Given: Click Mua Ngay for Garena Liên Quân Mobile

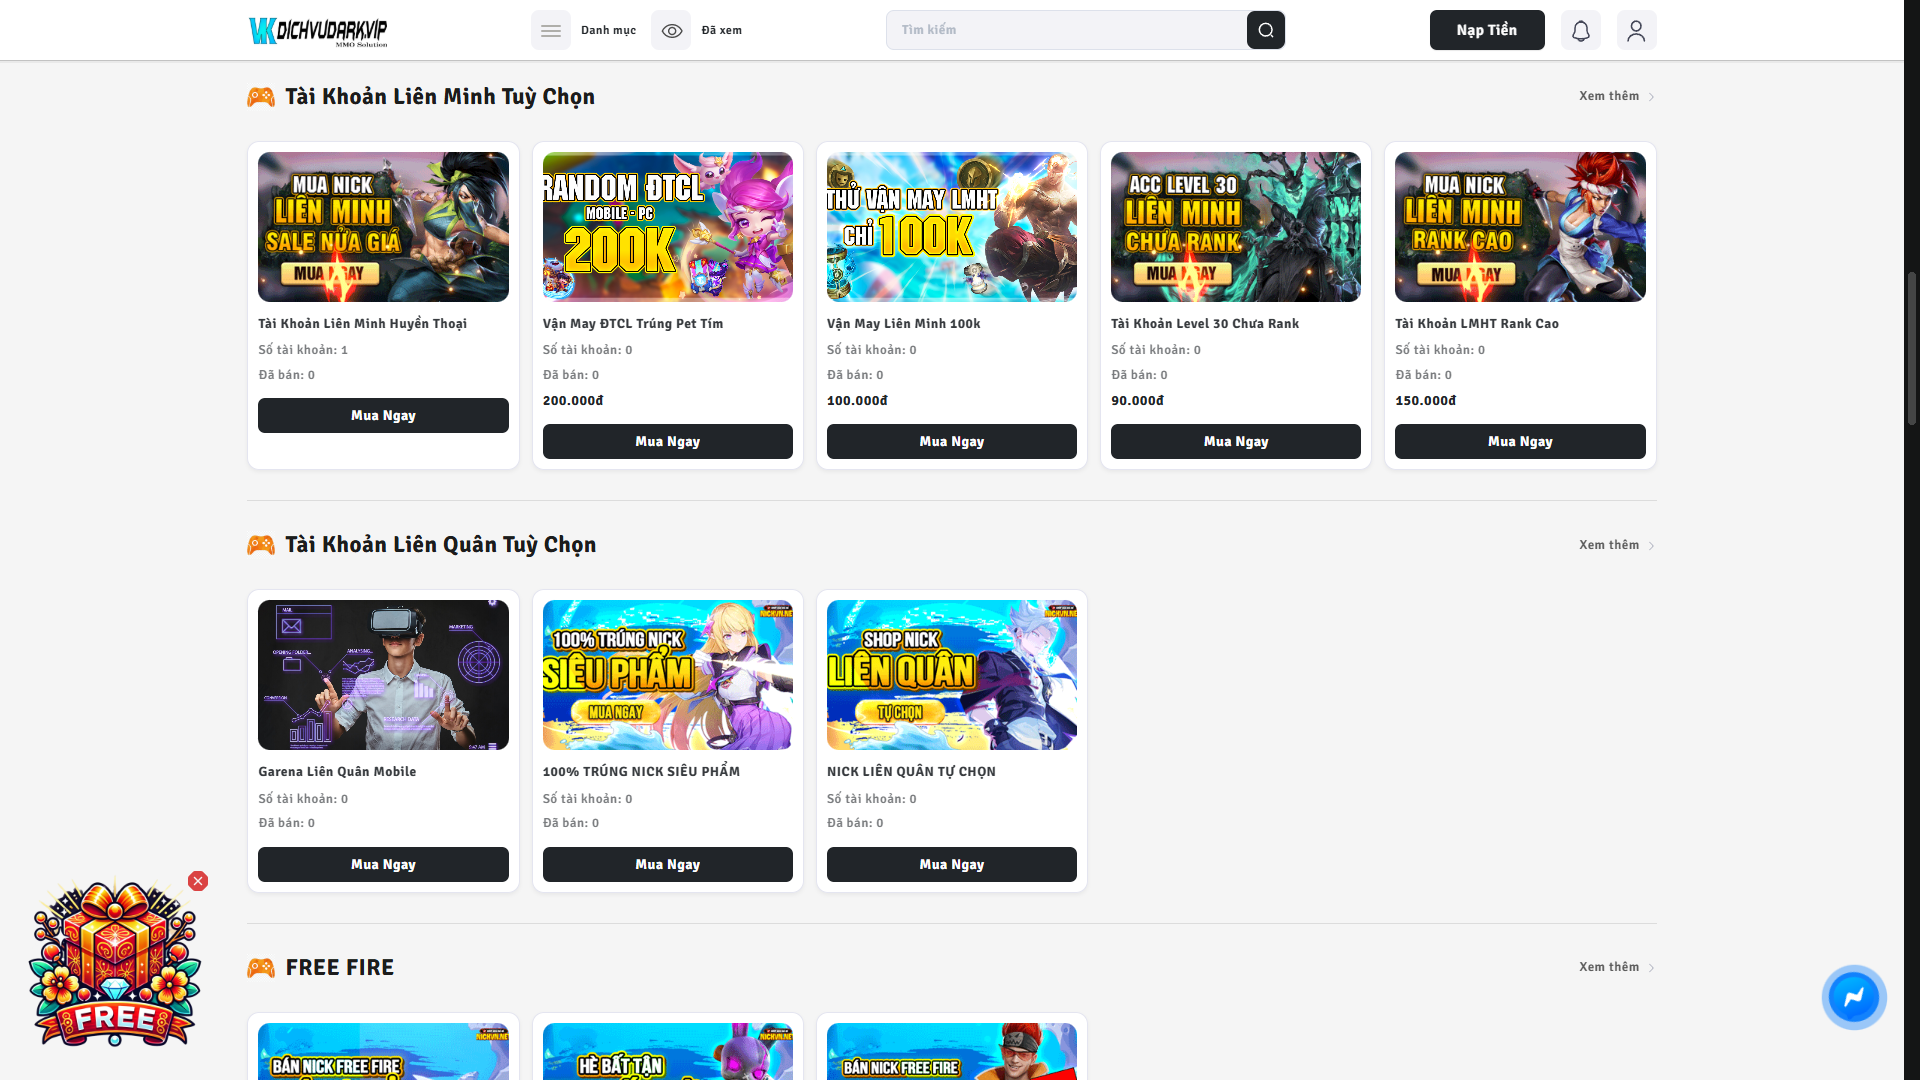Looking at the screenshot, I should pyautogui.click(x=383, y=864).
